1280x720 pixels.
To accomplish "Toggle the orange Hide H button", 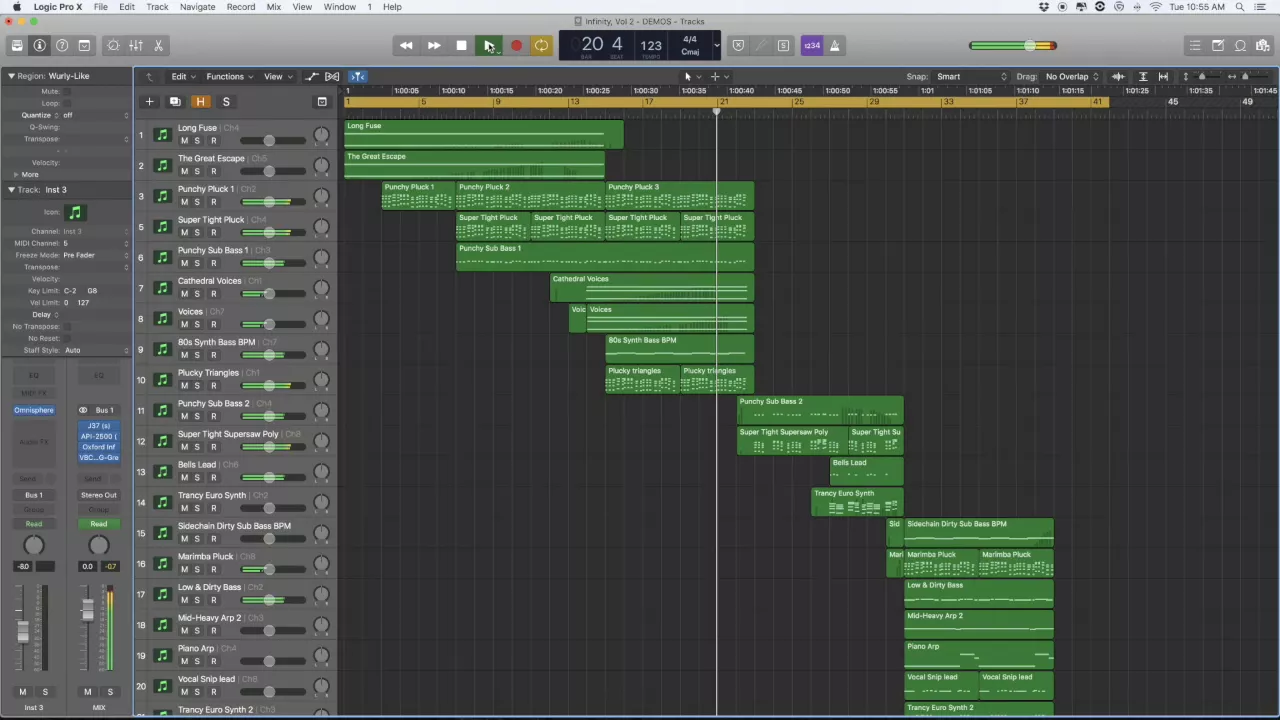I will (200, 101).
